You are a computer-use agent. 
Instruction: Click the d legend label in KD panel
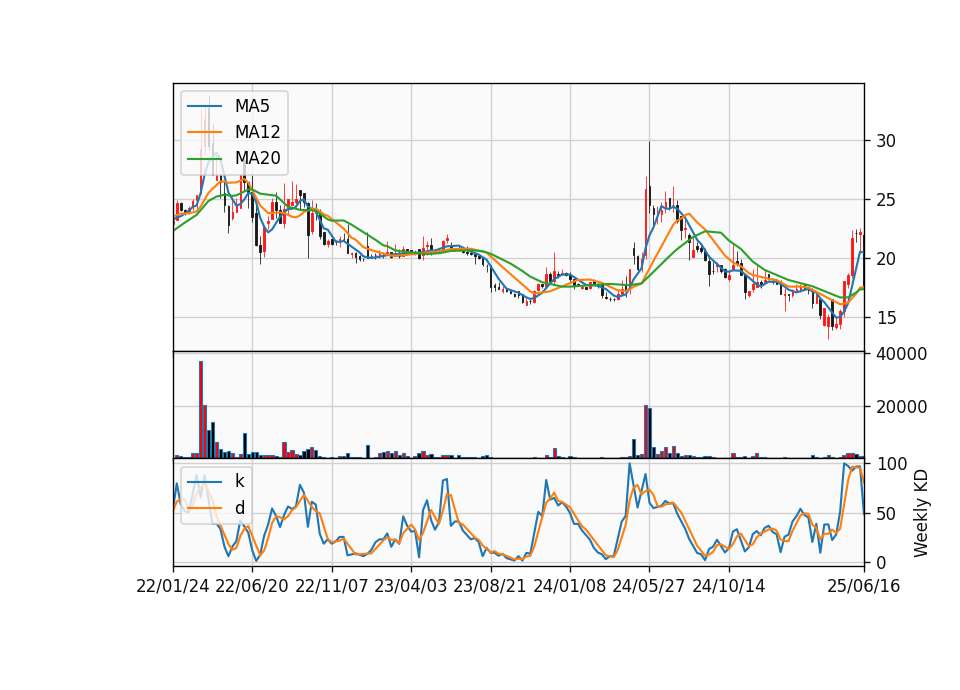pyautogui.click(x=239, y=508)
